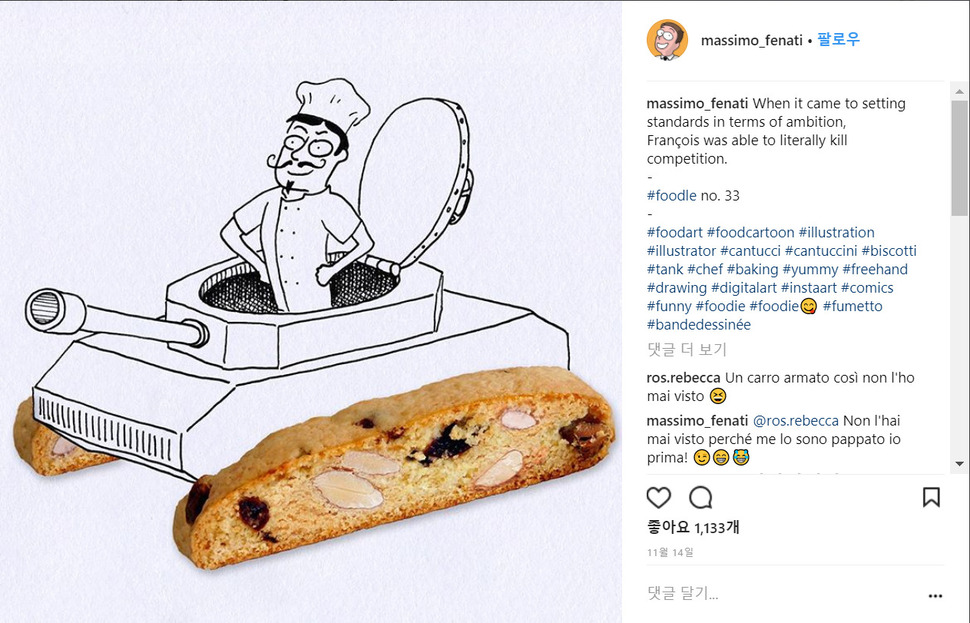The image size is (970, 623).
Task: Save post with bookmark icon
Action: (931, 497)
